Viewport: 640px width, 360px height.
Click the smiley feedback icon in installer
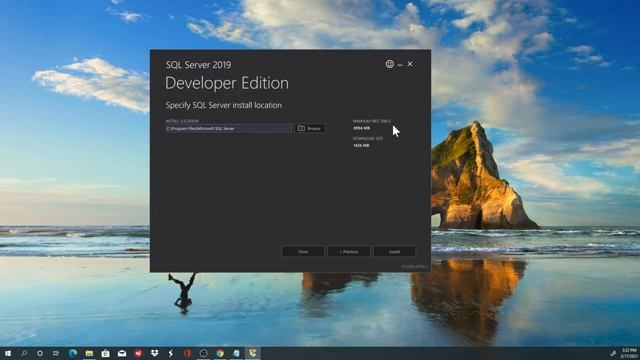coord(389,64)
